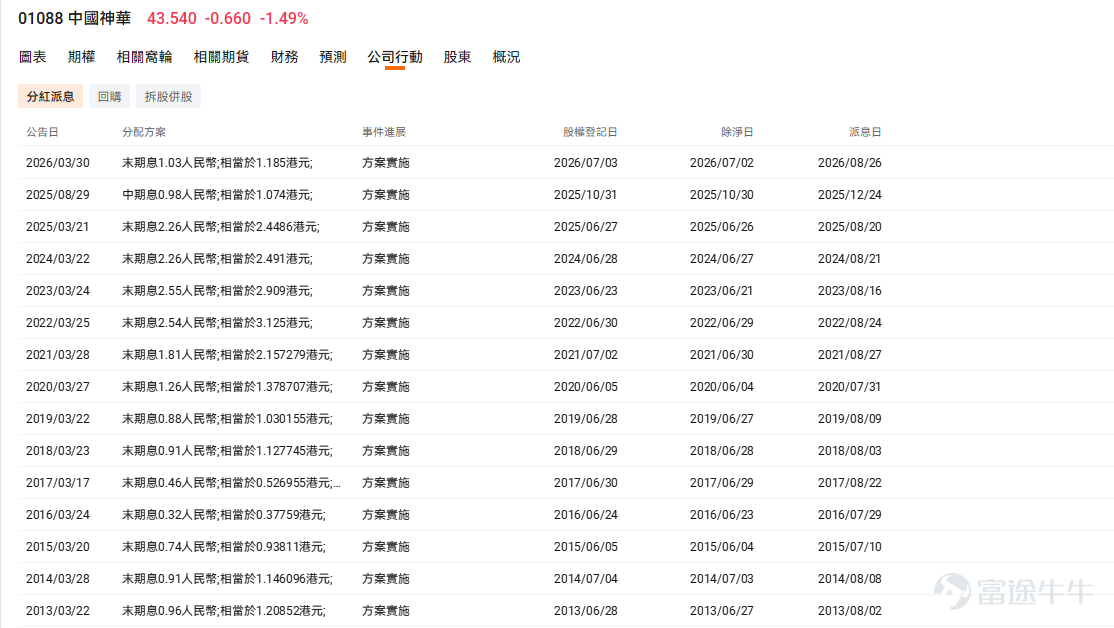The image size is (1114, 628).
Task: Click payout date 2026/08/26
Action: (850, 163)
